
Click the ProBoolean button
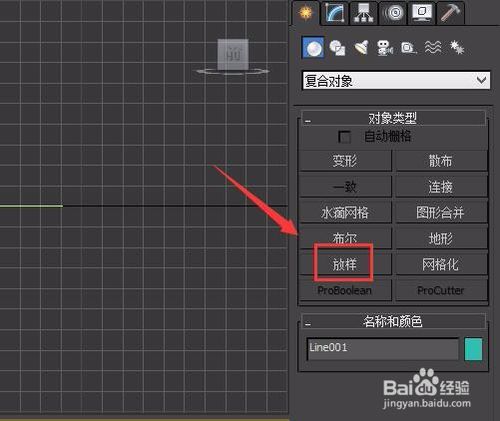pyautogui.click(x=345, y=290)
